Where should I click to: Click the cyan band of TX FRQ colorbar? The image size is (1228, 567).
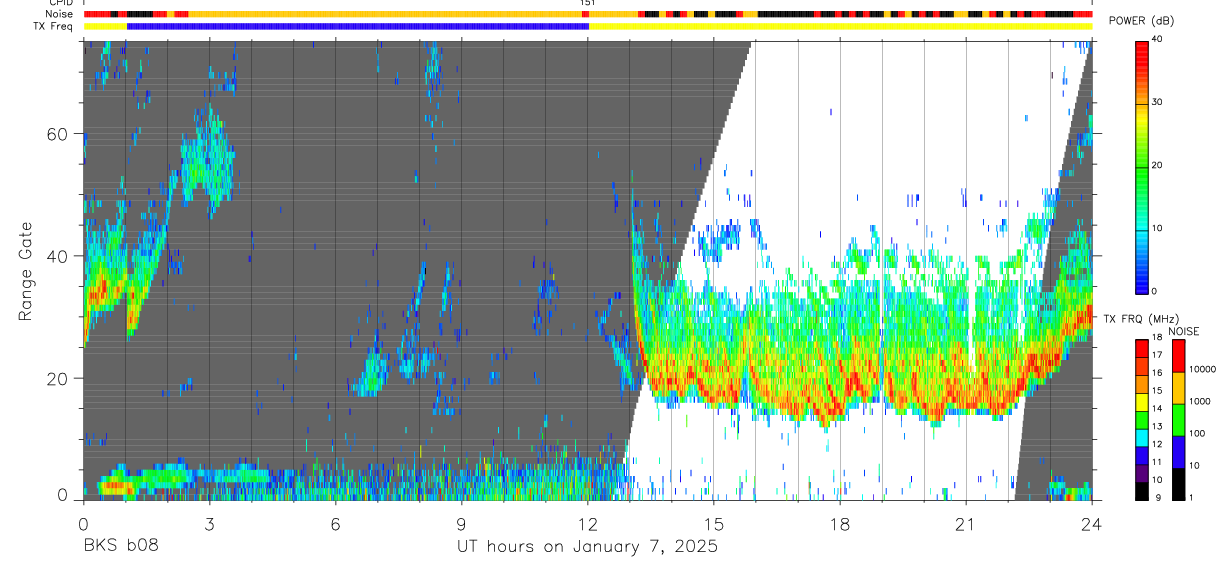coord(1141,437)
